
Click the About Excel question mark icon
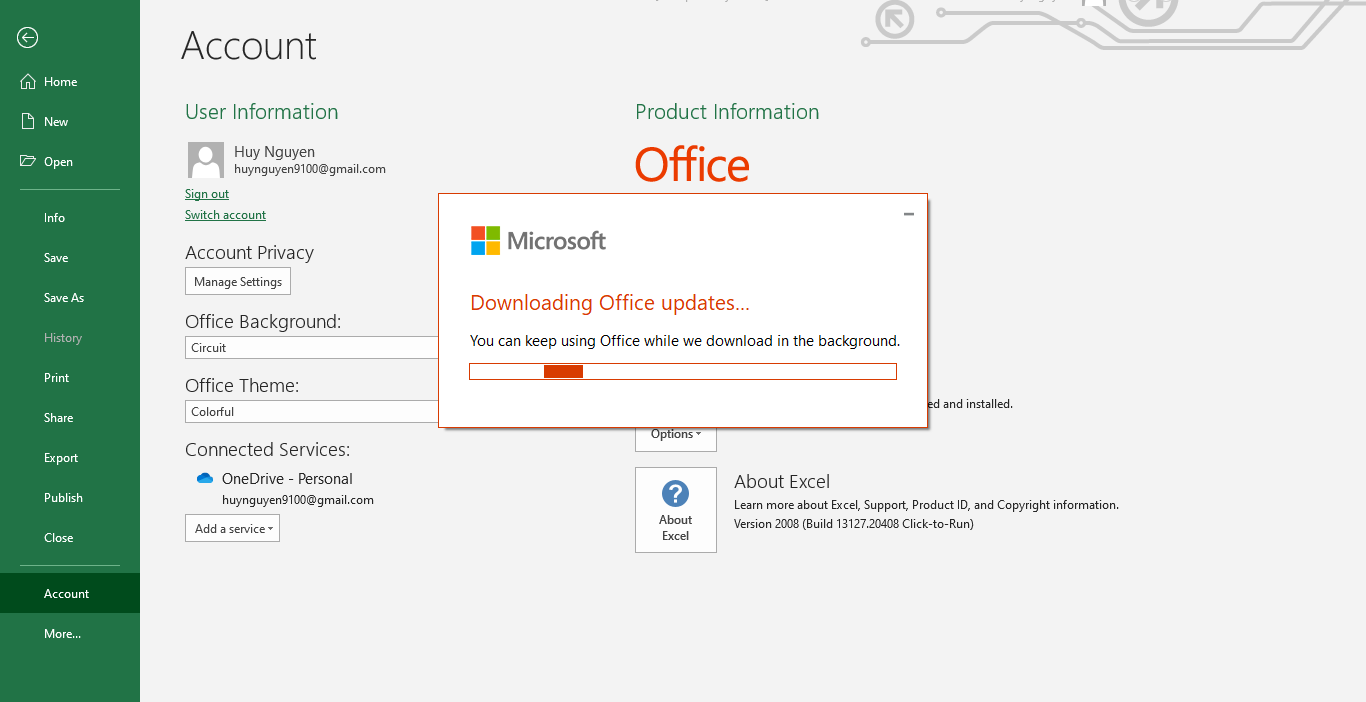click(x=675, y=495)
